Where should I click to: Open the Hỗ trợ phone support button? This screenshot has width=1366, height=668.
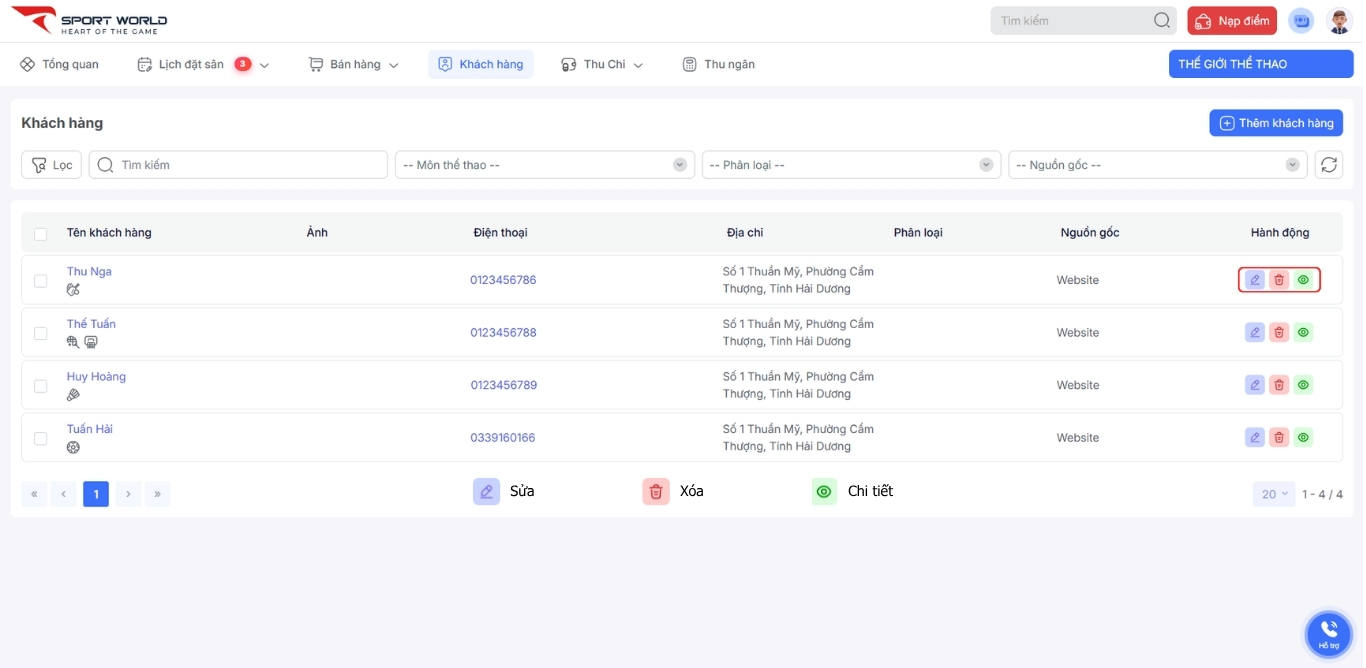[1328, 633]
